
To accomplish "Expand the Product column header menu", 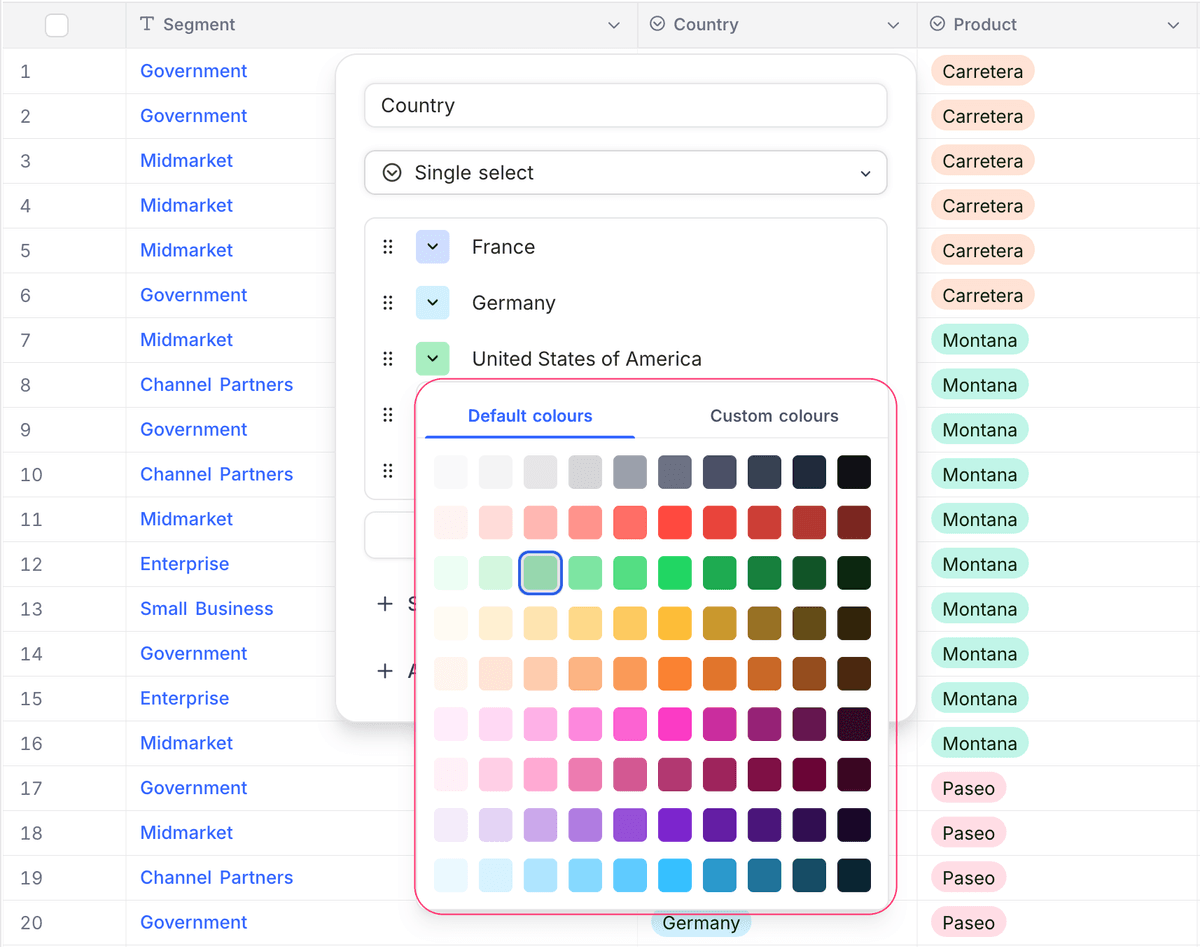I will [1173, 25].
